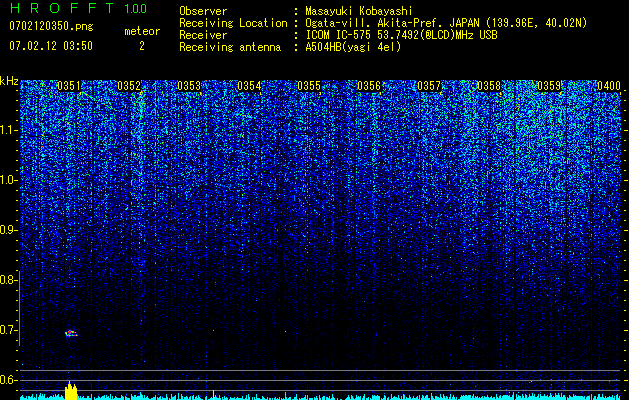Click the Observer label

coord(203,11)
